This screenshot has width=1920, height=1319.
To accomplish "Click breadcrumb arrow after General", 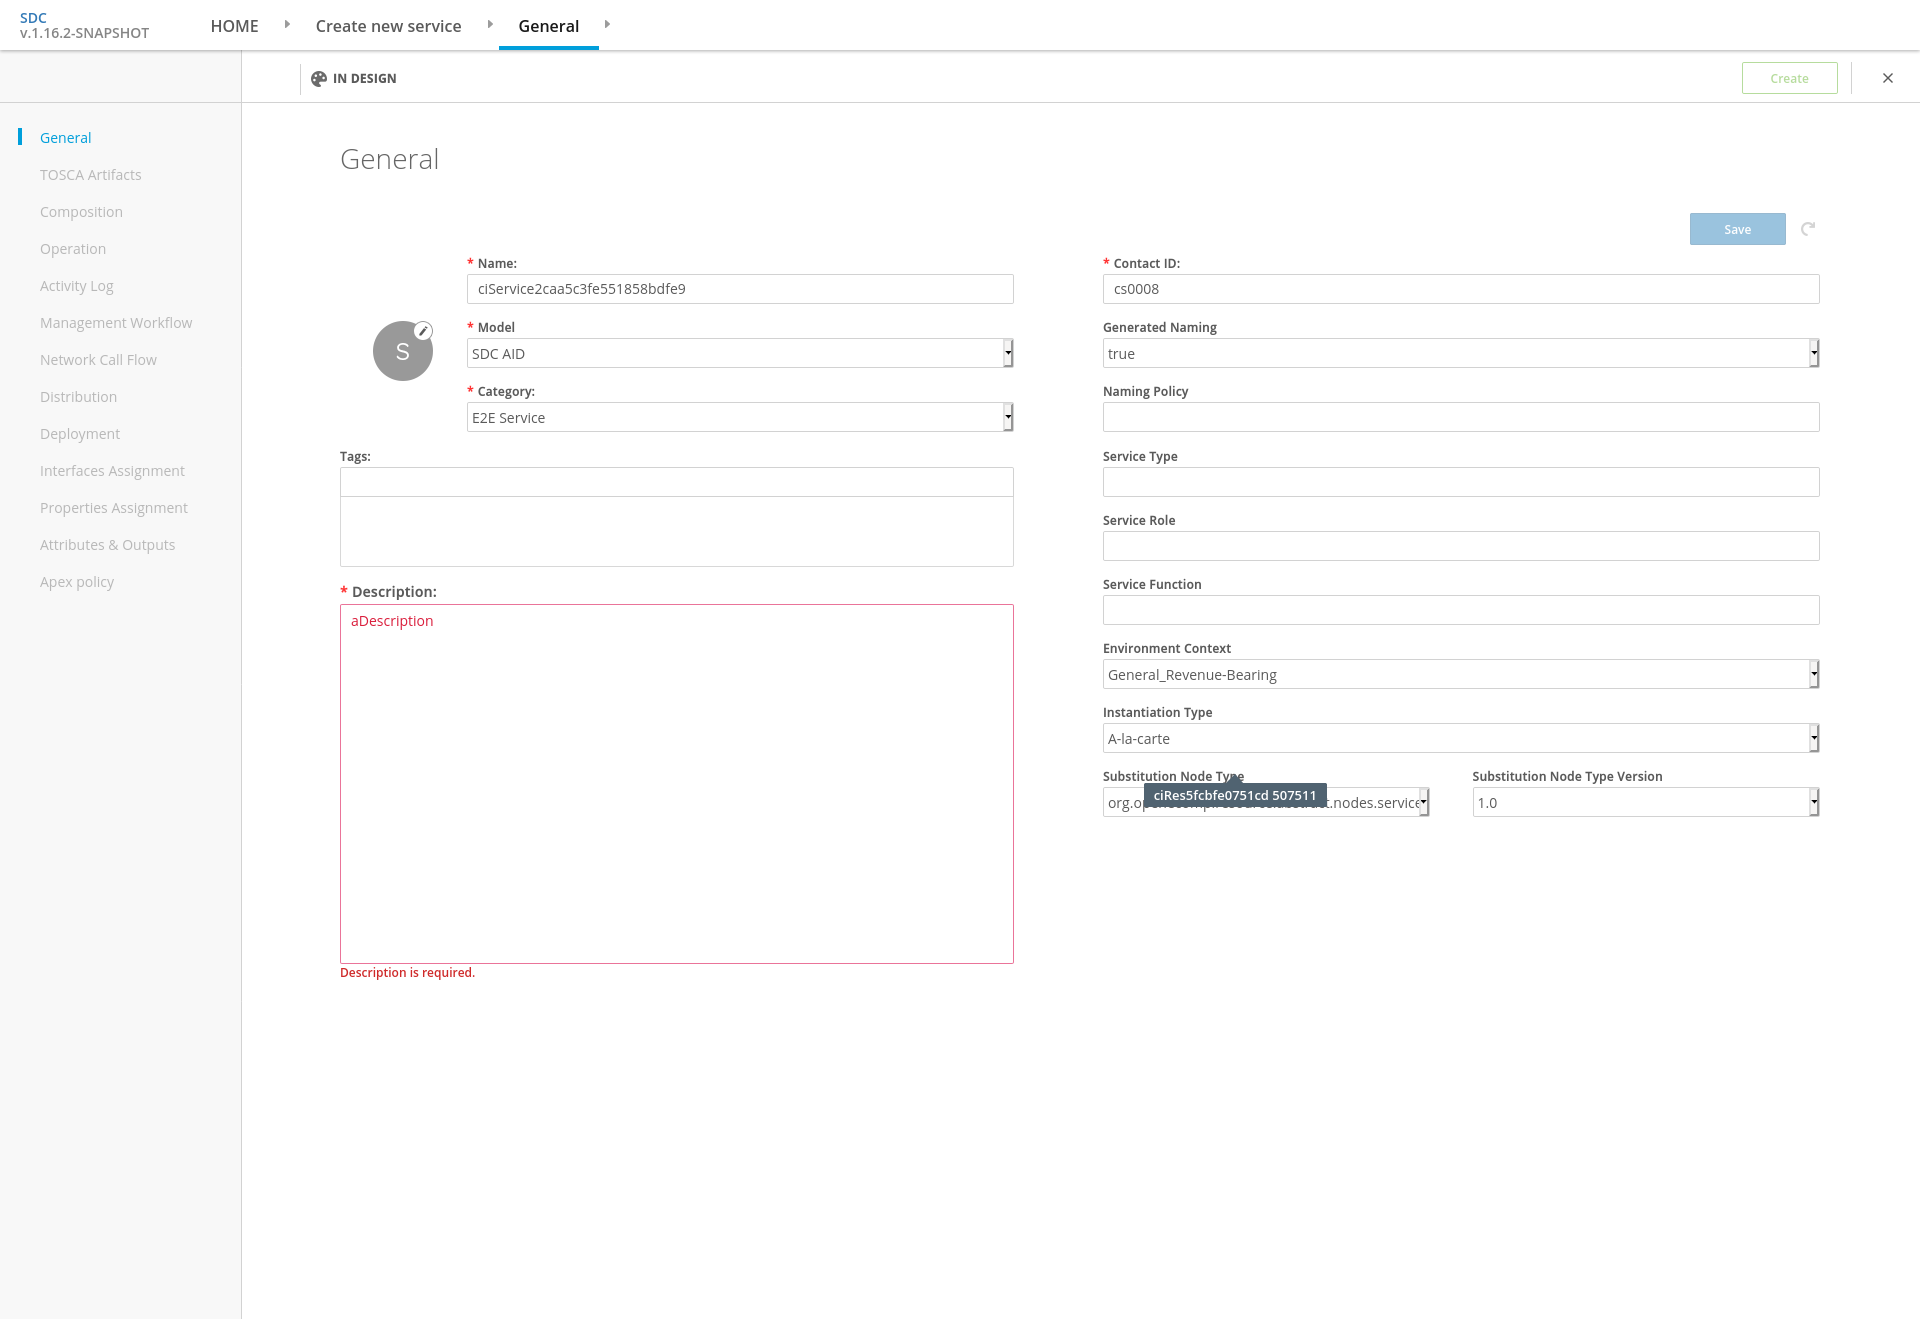I will [x=607, y=24].
